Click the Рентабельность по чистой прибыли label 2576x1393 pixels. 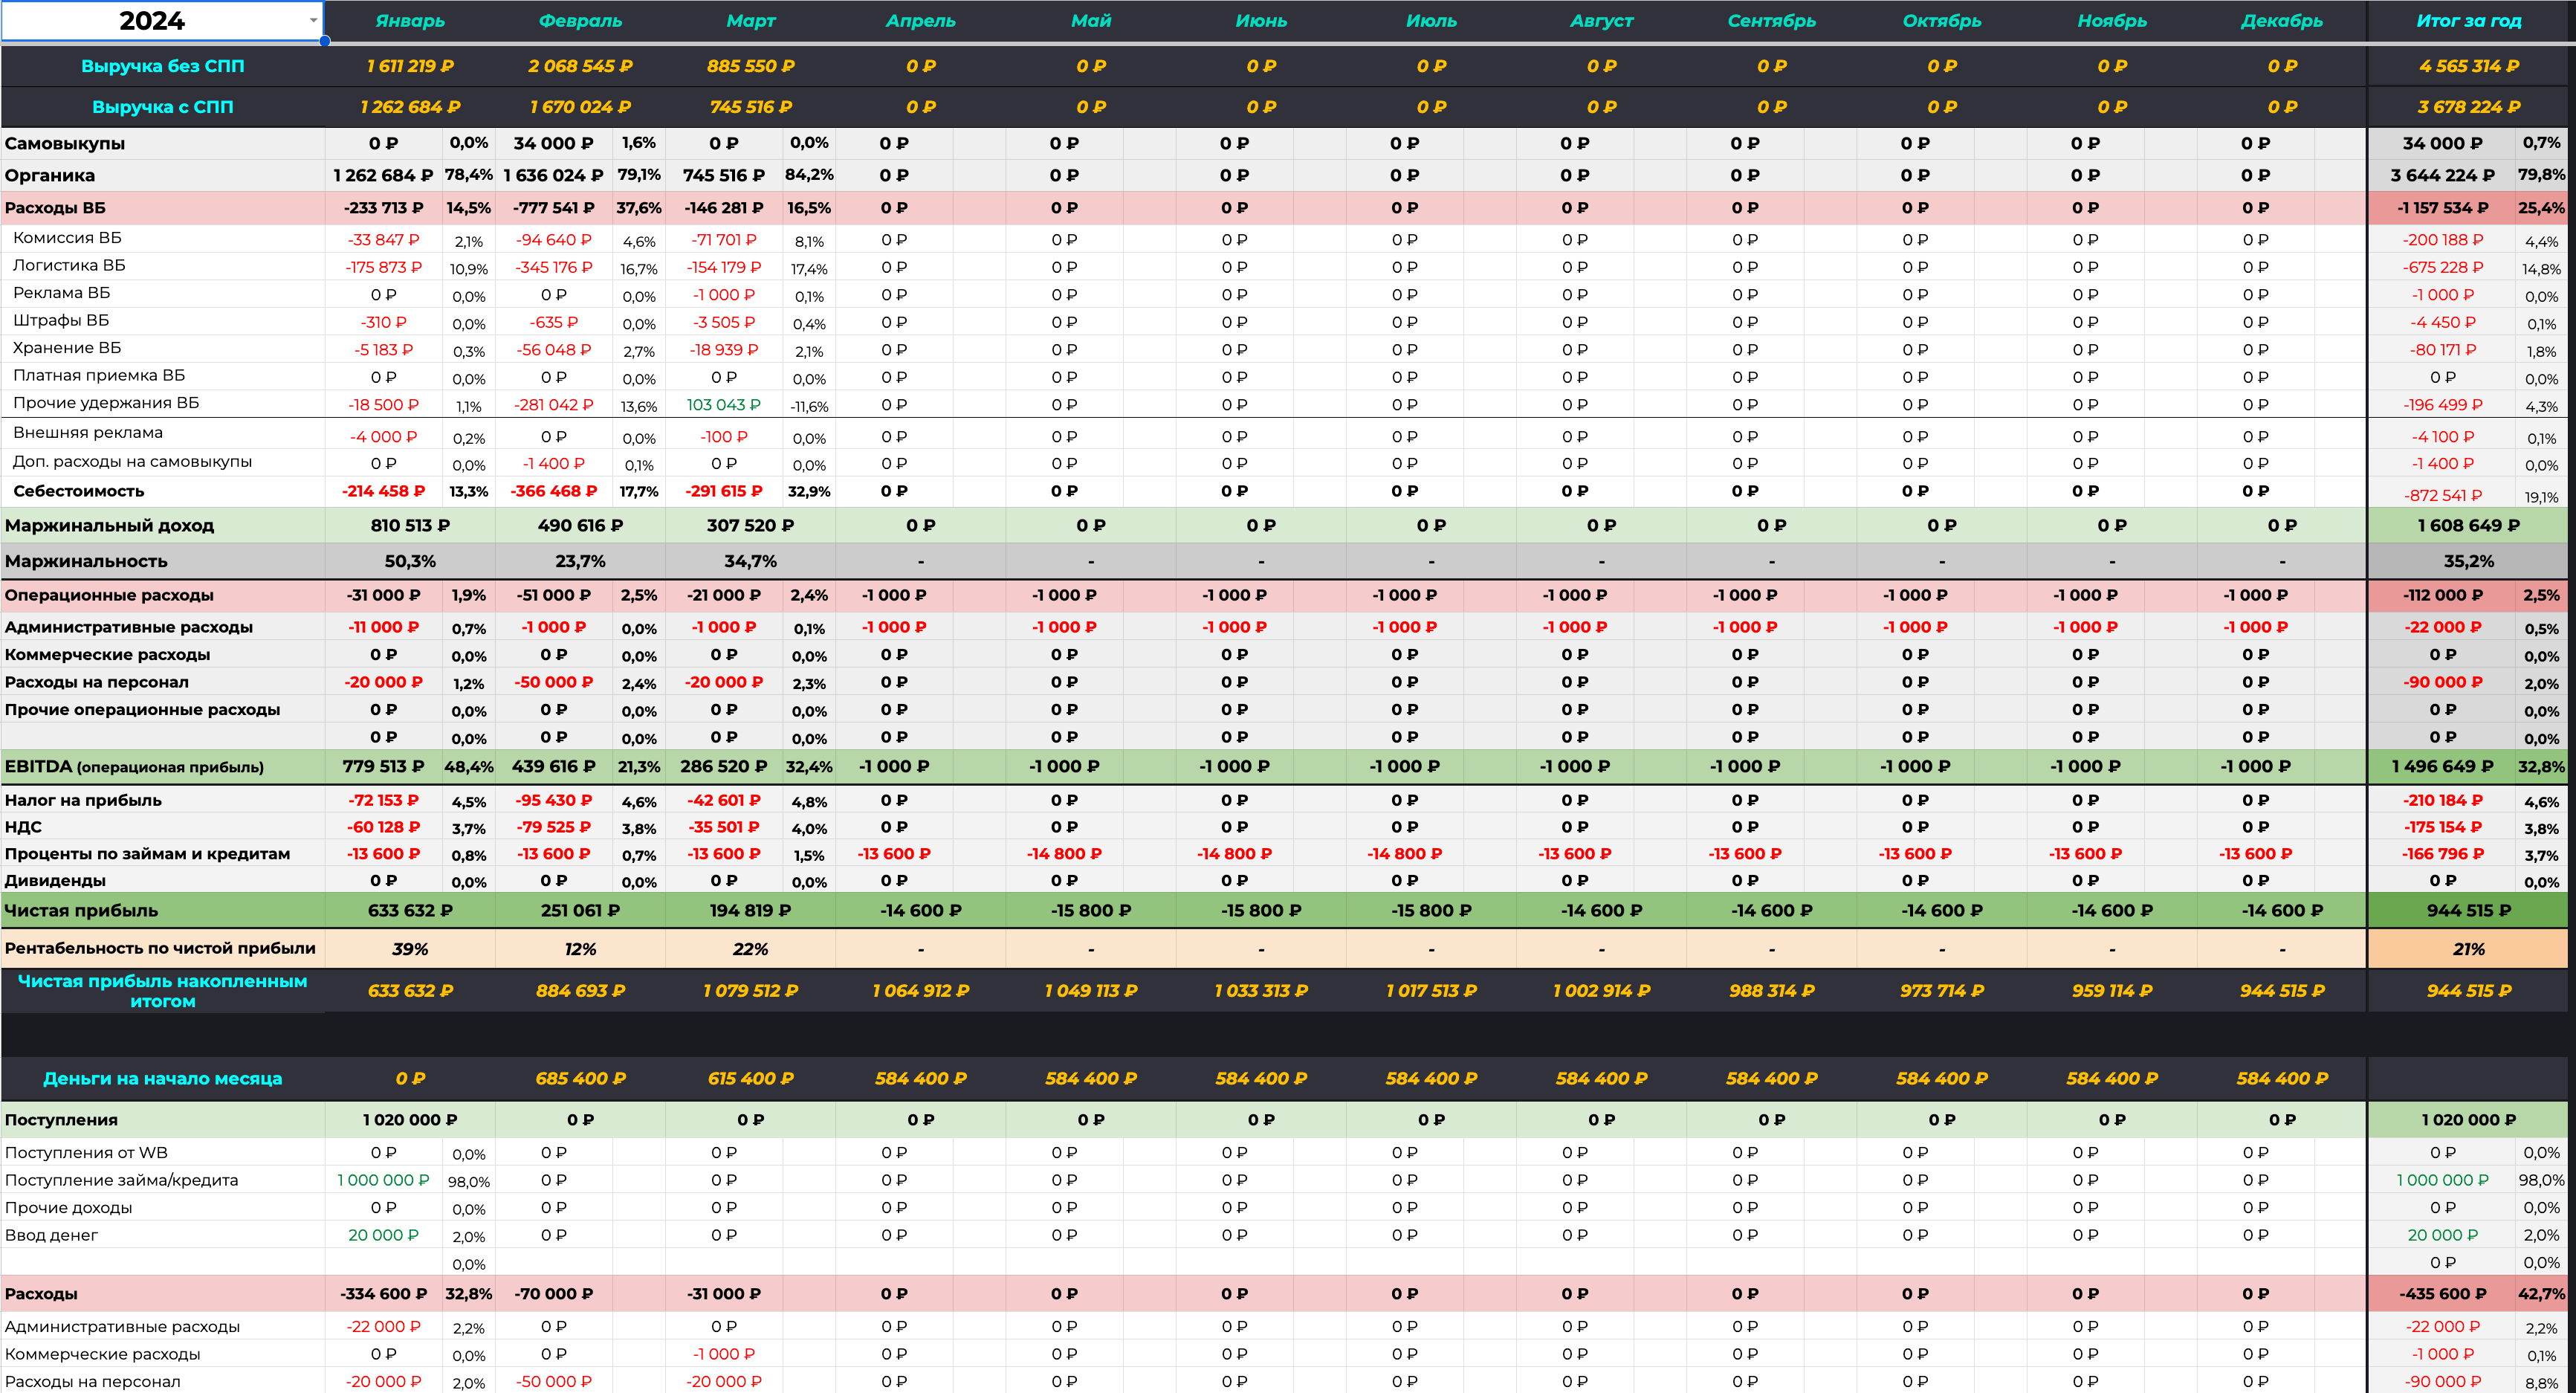(x=160, y=948)
